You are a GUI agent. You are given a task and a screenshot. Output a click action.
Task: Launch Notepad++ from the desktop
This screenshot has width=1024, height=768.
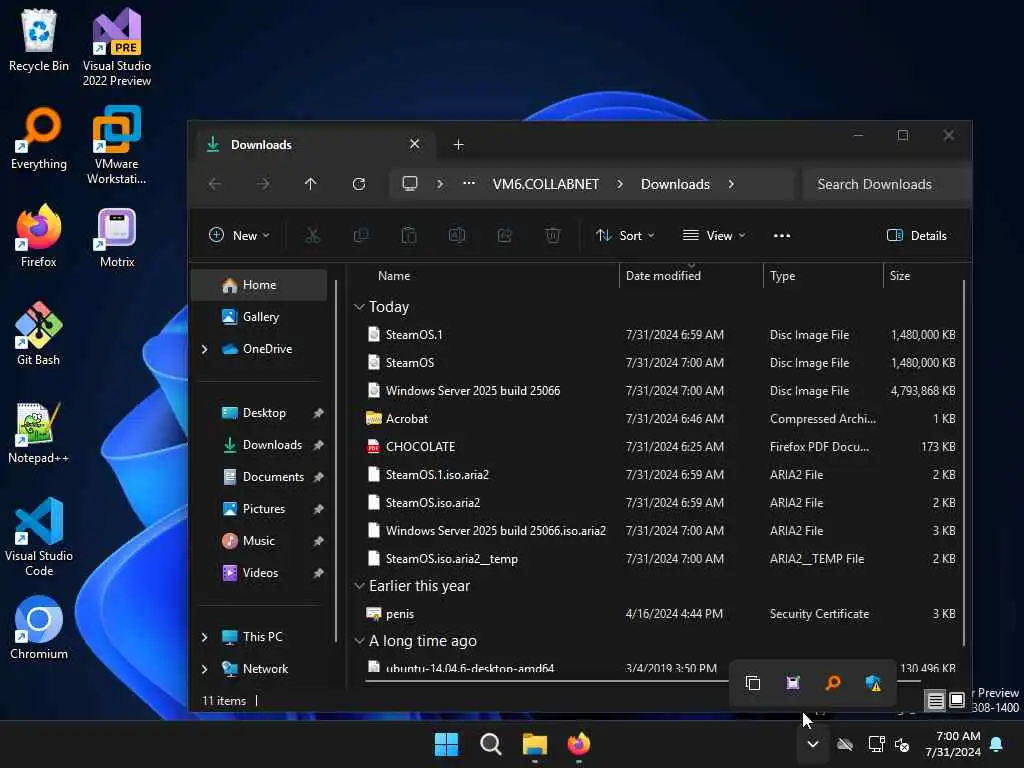(39, 432)
